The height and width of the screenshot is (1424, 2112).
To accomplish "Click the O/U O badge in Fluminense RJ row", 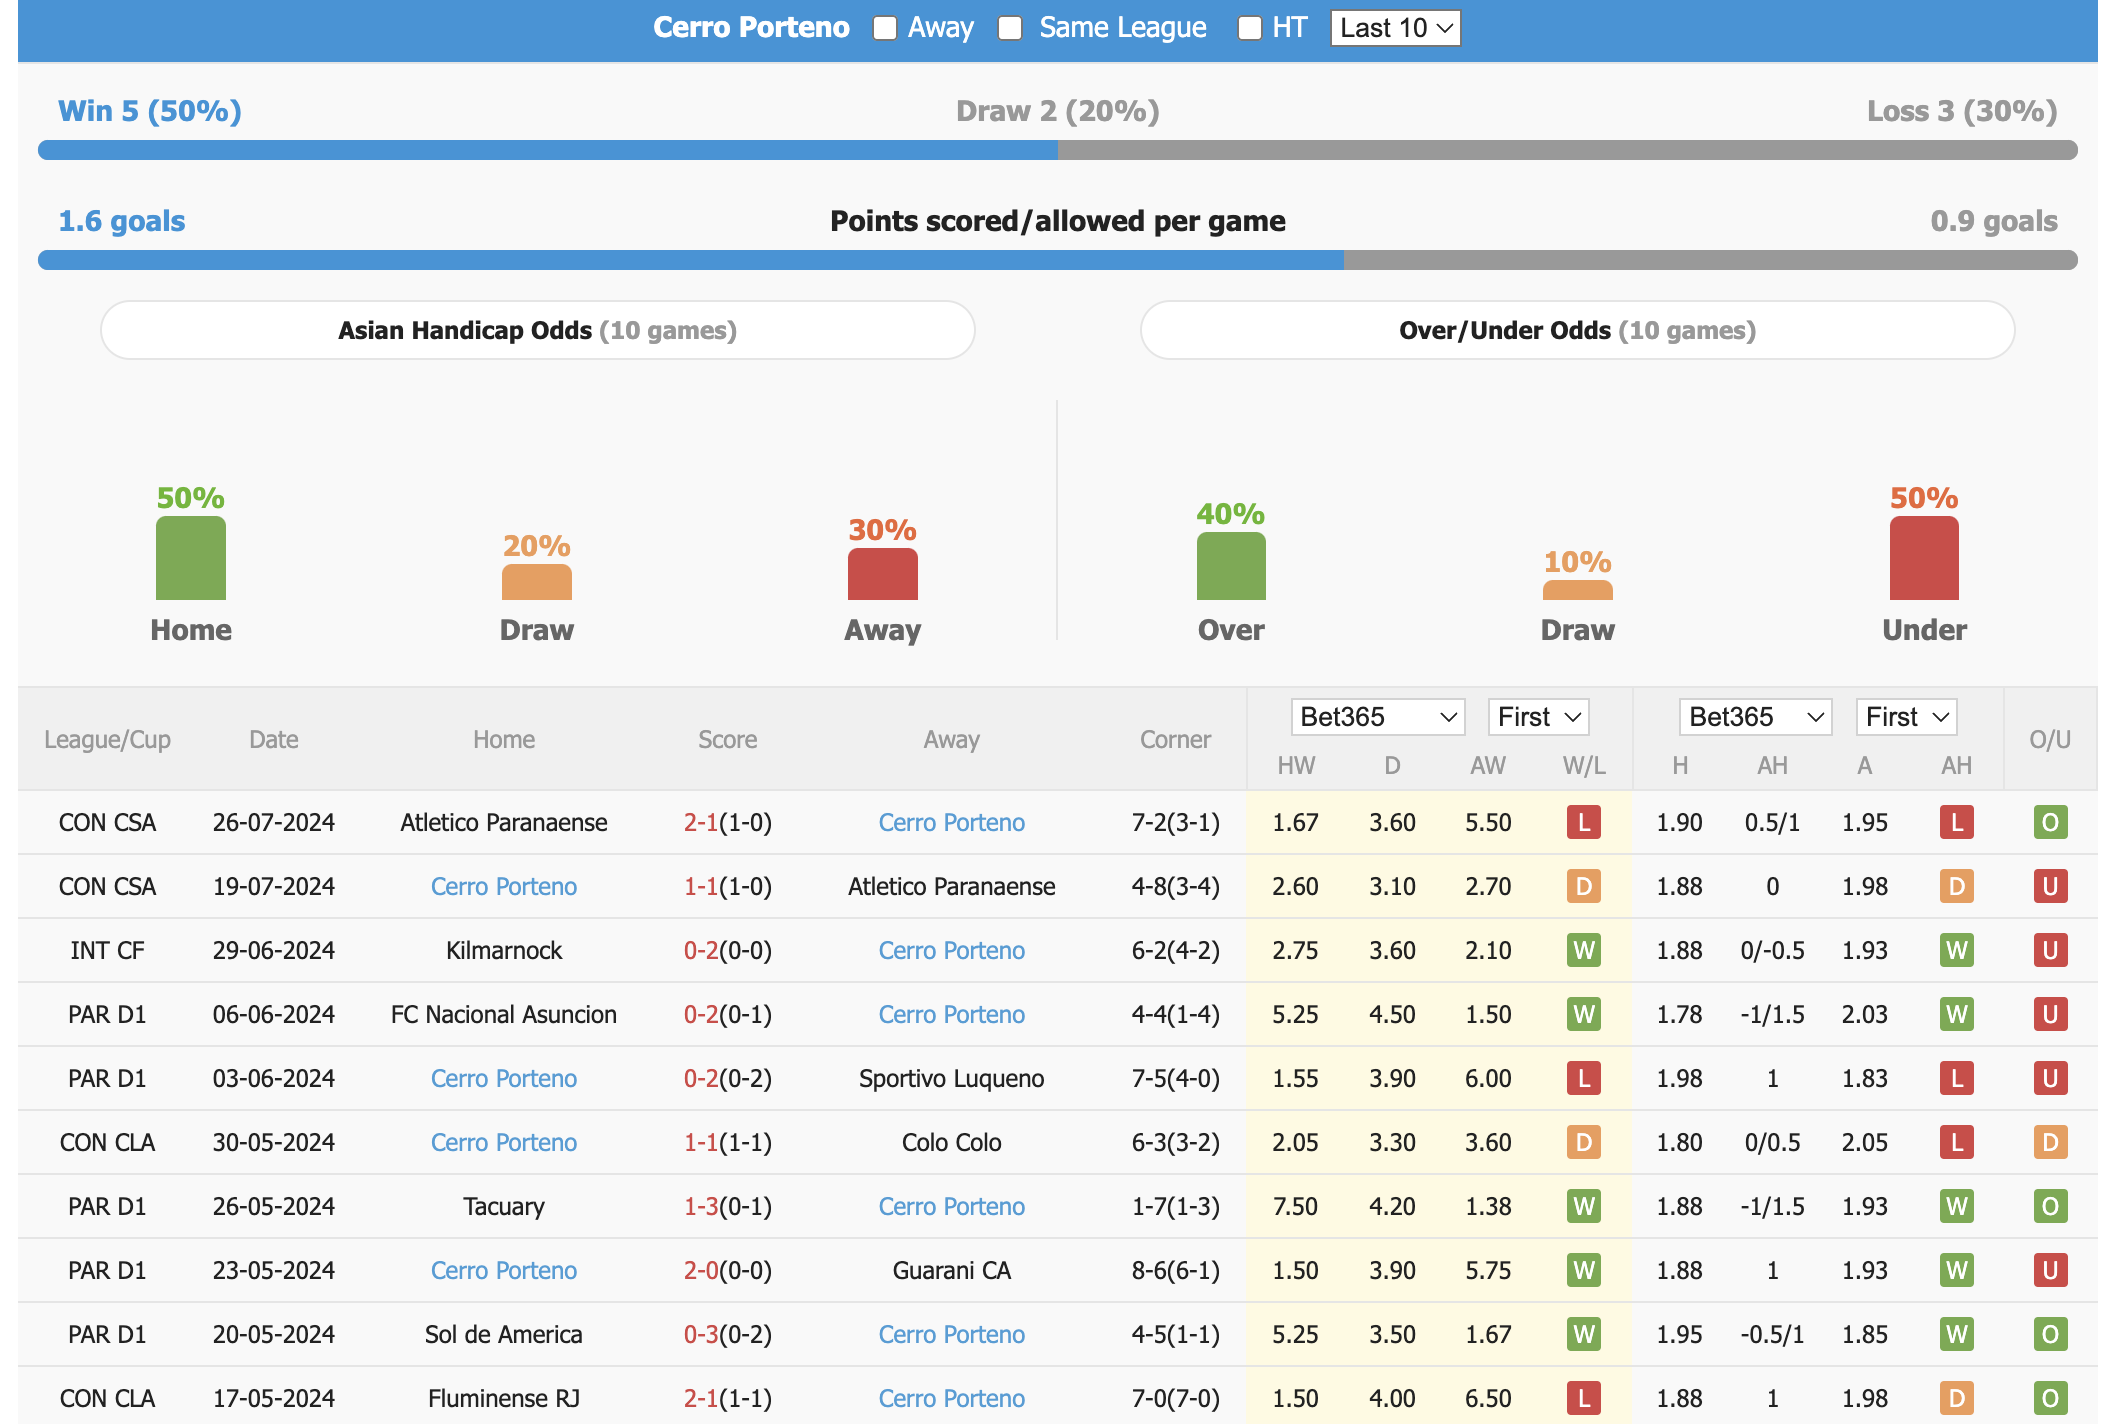I will [2050, 1398].
